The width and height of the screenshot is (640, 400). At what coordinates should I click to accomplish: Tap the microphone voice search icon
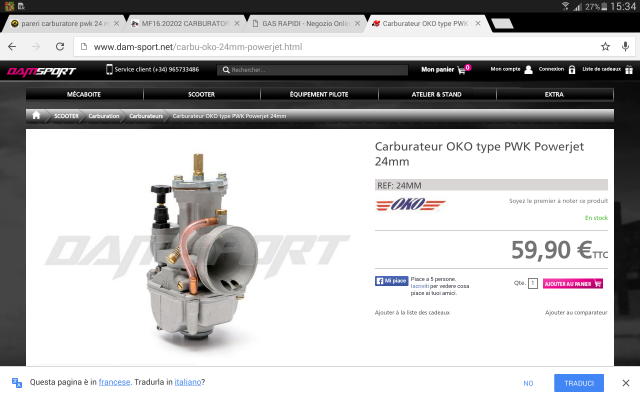[x=625, y=47]
